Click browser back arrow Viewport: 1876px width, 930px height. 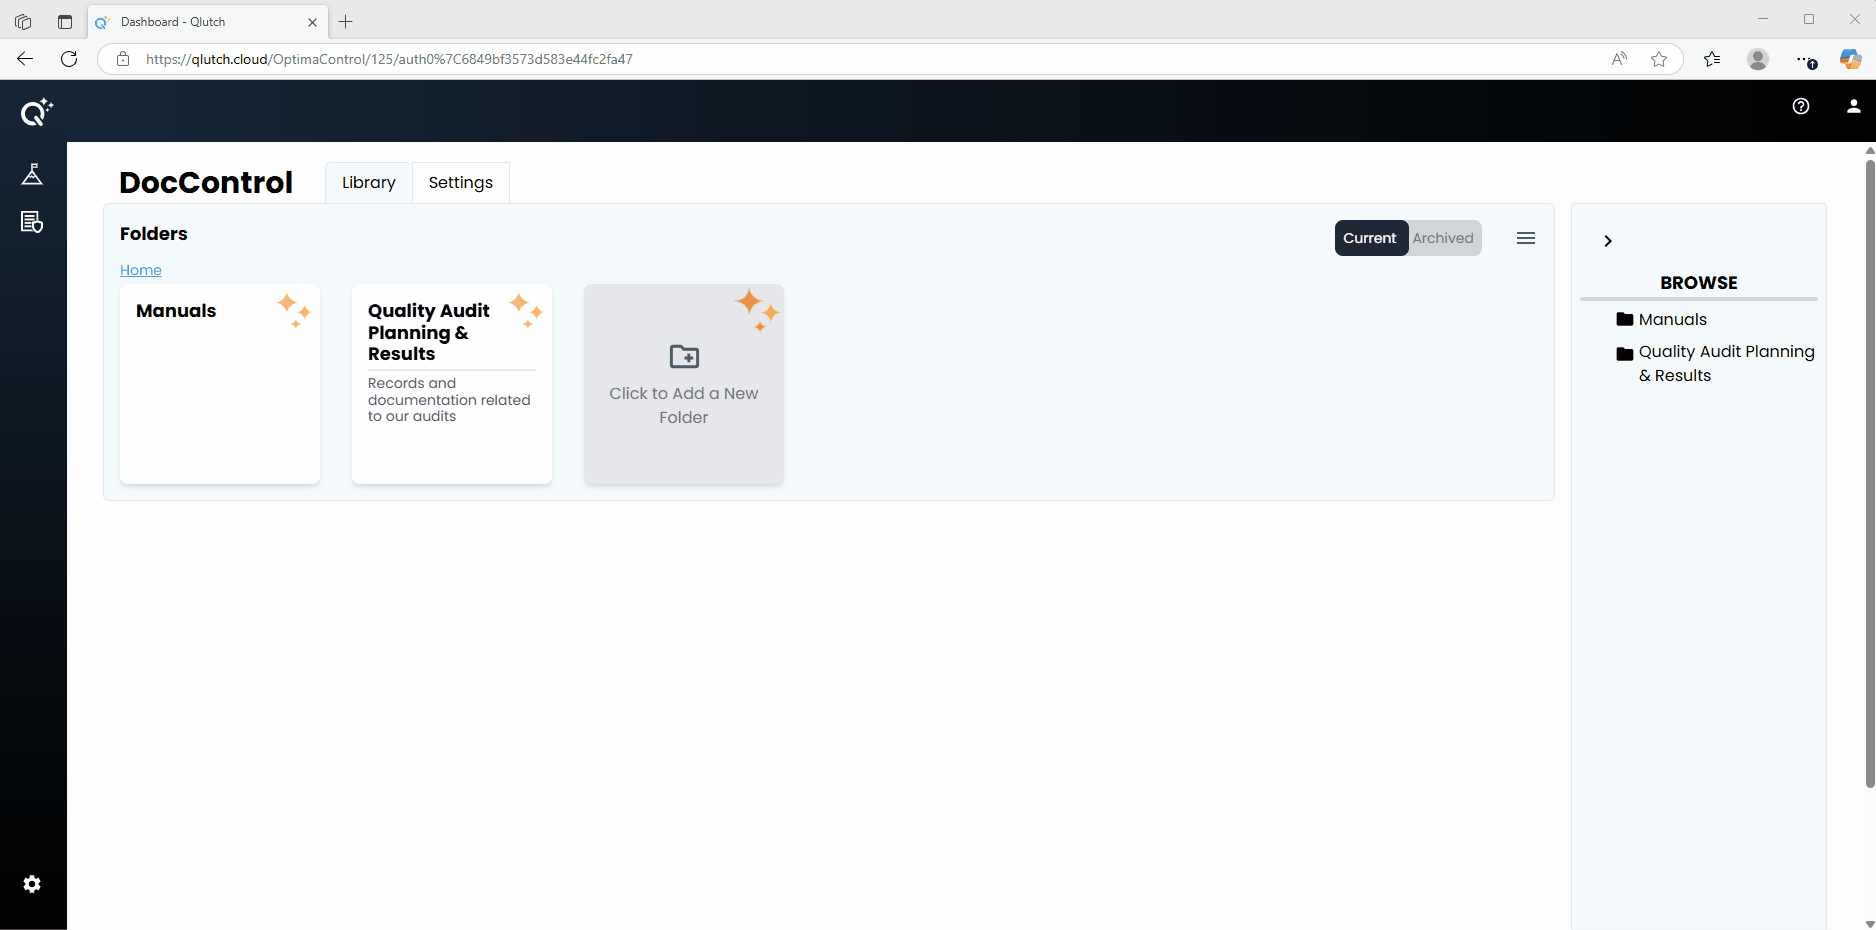click(x=25, y=59)
